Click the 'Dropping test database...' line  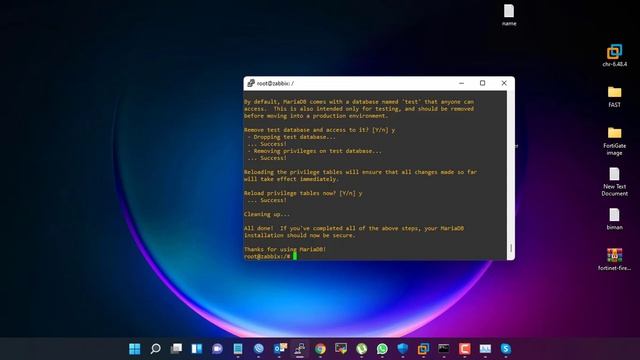(x=291, y=137)
